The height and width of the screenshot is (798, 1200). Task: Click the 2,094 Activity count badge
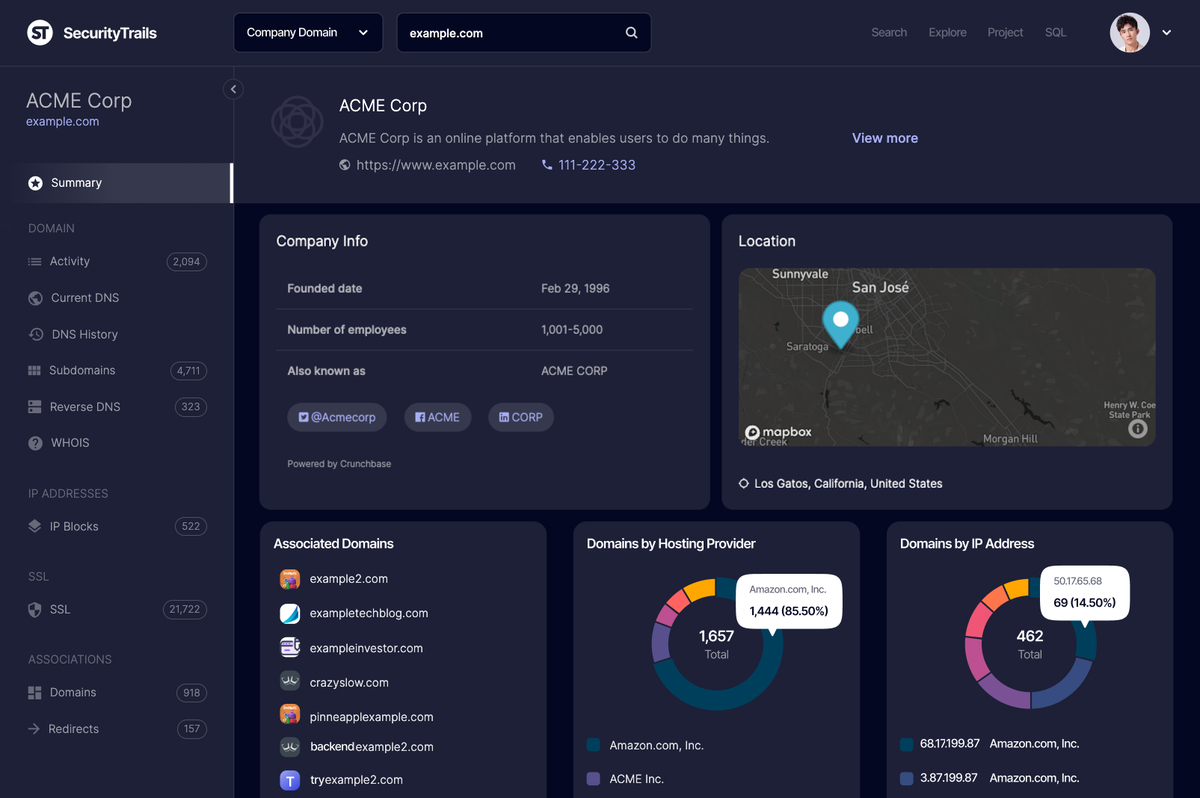click(187, 262)
